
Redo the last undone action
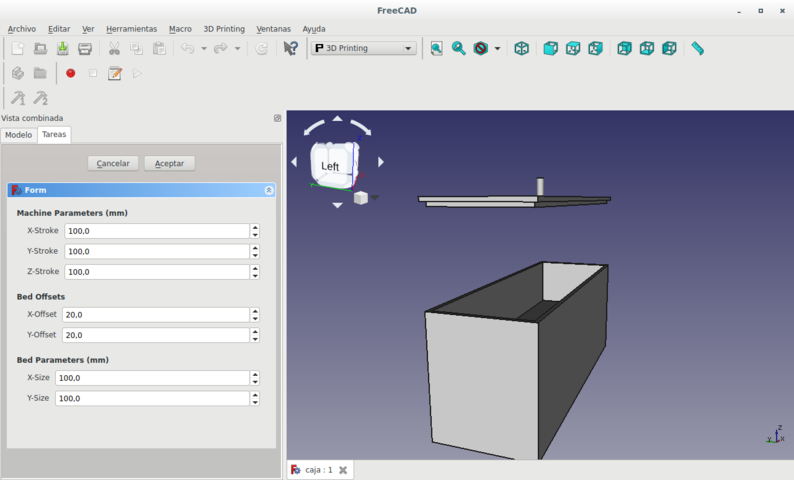tap(221, 48)
